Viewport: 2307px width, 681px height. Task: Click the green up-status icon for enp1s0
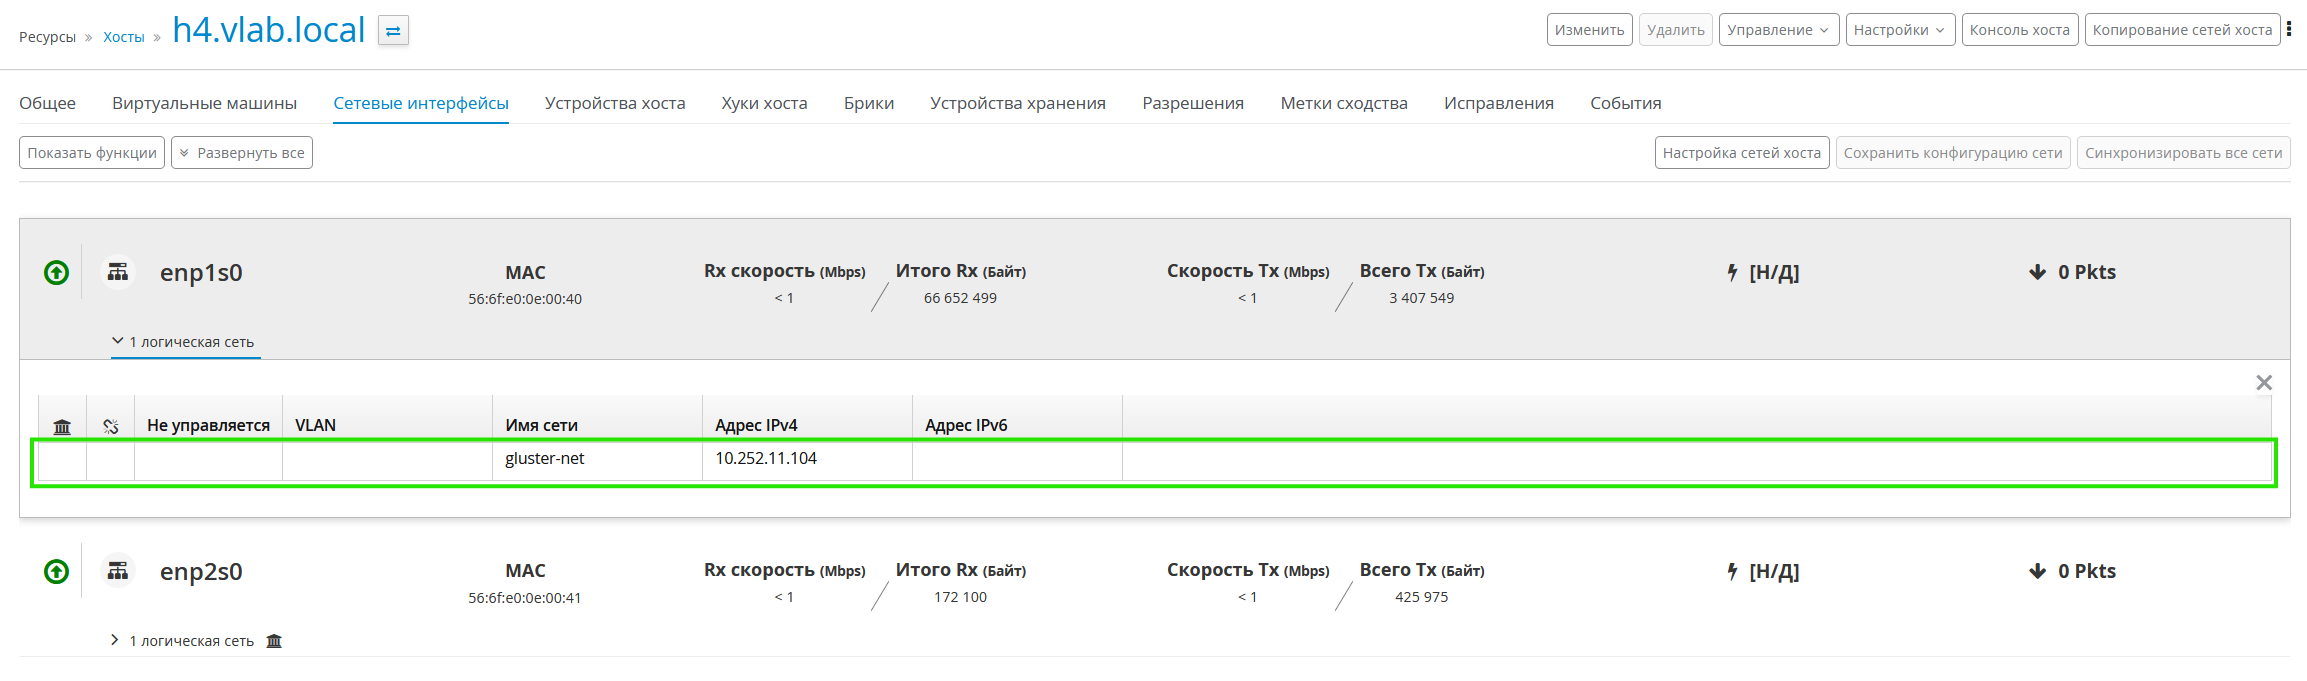pyautogui.click(x=57, y=272)
